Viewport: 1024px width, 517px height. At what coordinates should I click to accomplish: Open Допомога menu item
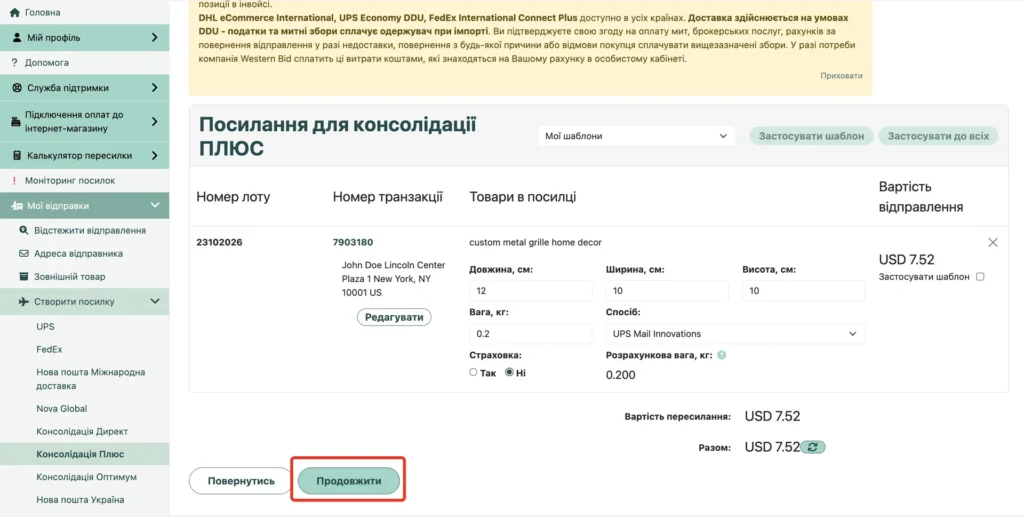coord(46,63)
